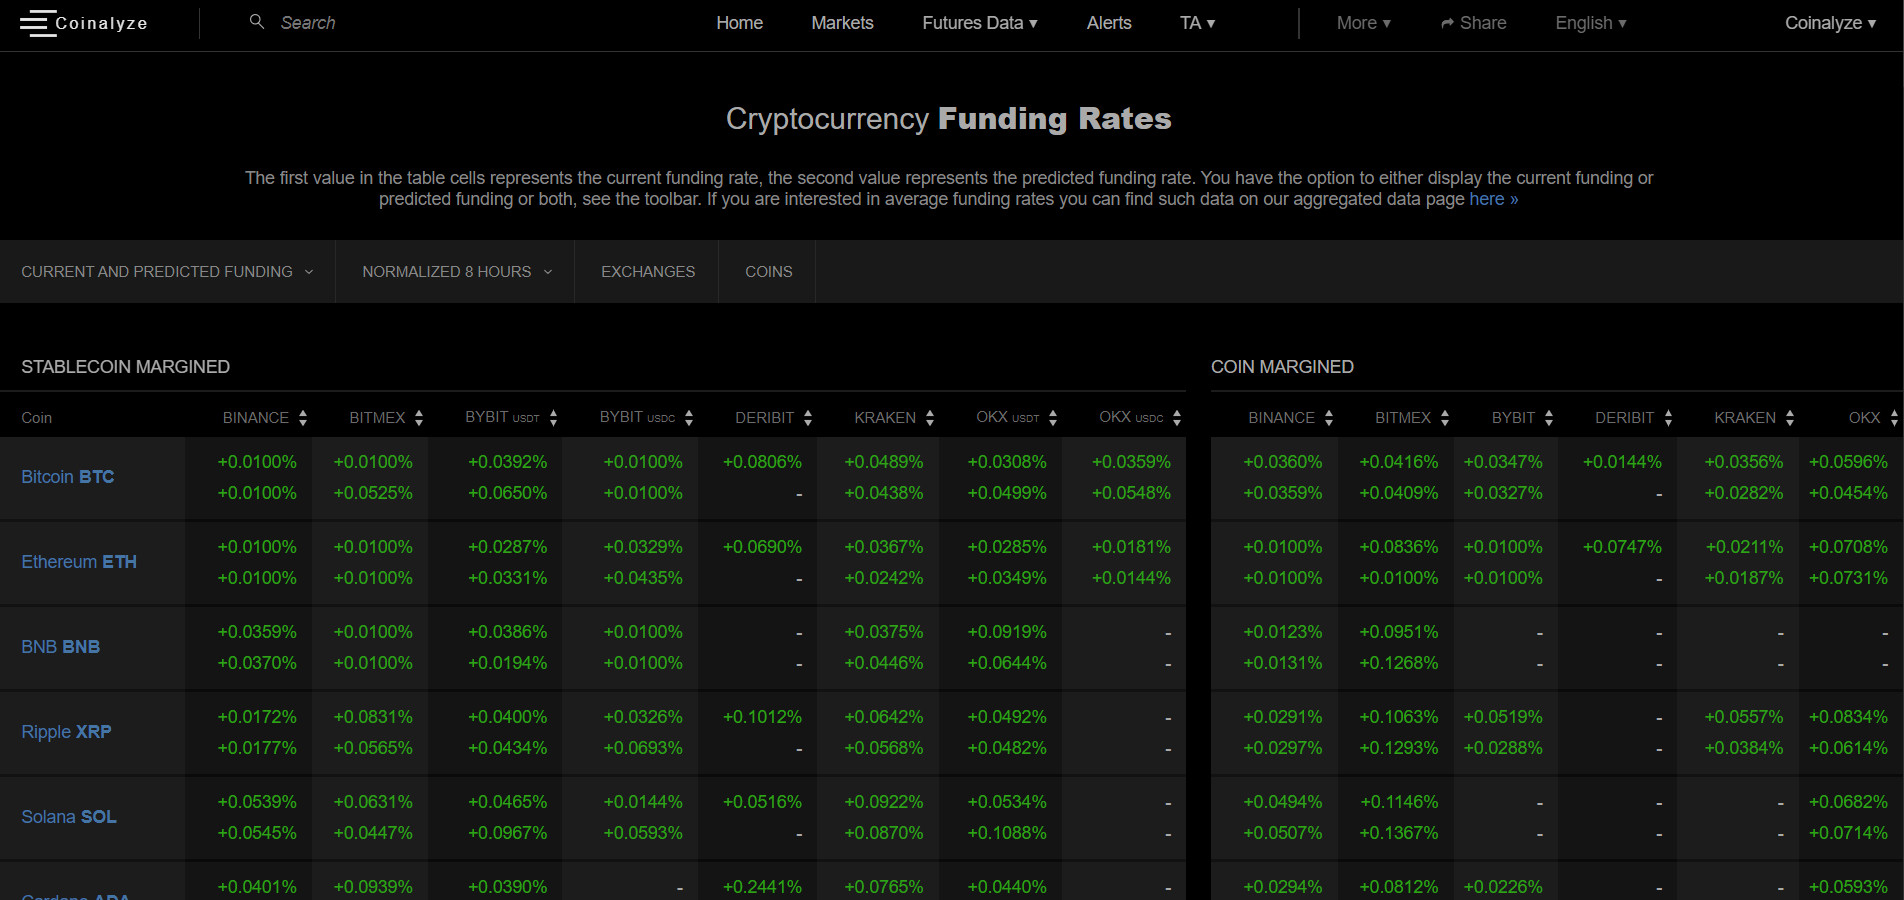This screenshot has width=1904, height=900.
Task: Open Bitcoin BTC coin link
Action: point(68,477)
